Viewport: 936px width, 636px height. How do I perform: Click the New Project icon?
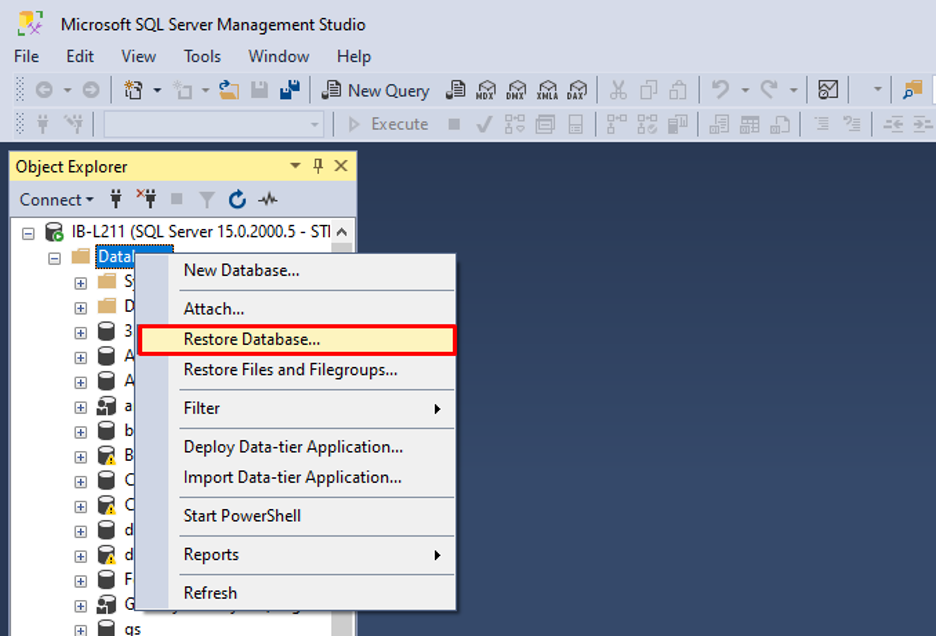[x=133, y=90]
